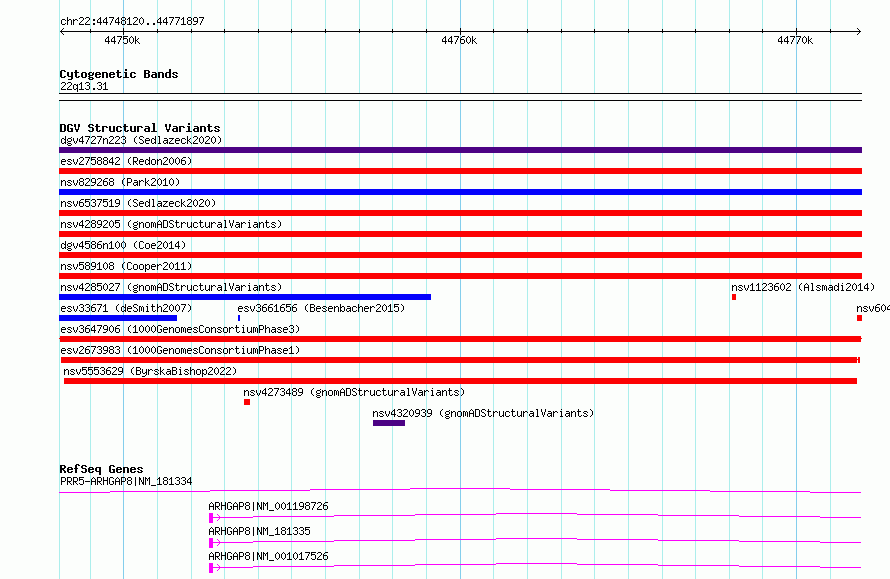
Task: Click the nsv6537519 (Sedlazeck2020) label
Action: point(138,203)
